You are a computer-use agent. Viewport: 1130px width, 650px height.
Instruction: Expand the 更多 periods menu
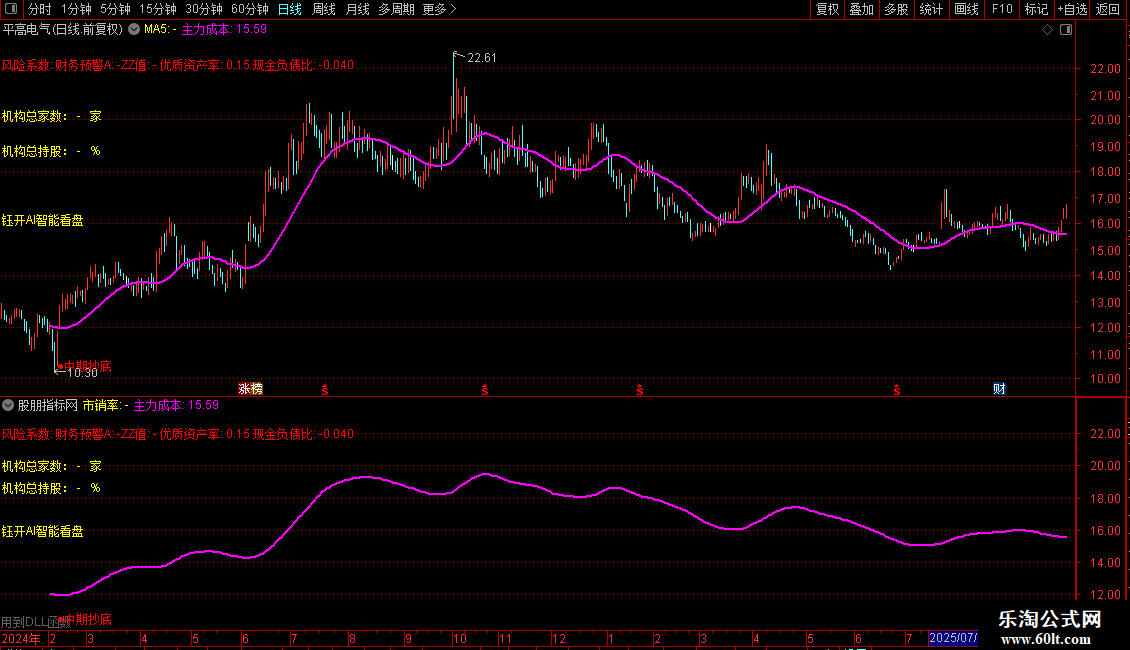coord(439,10)
